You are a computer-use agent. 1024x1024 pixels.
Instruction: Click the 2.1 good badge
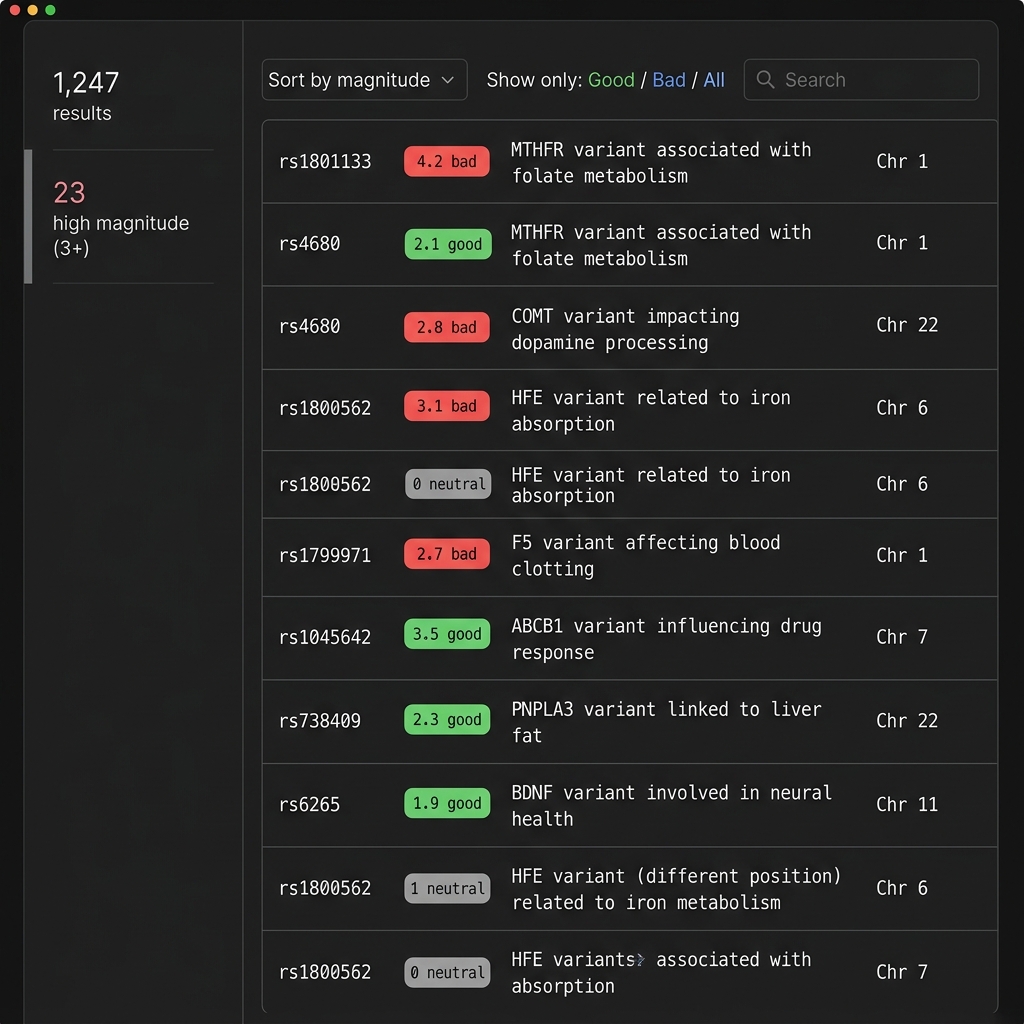447,244
